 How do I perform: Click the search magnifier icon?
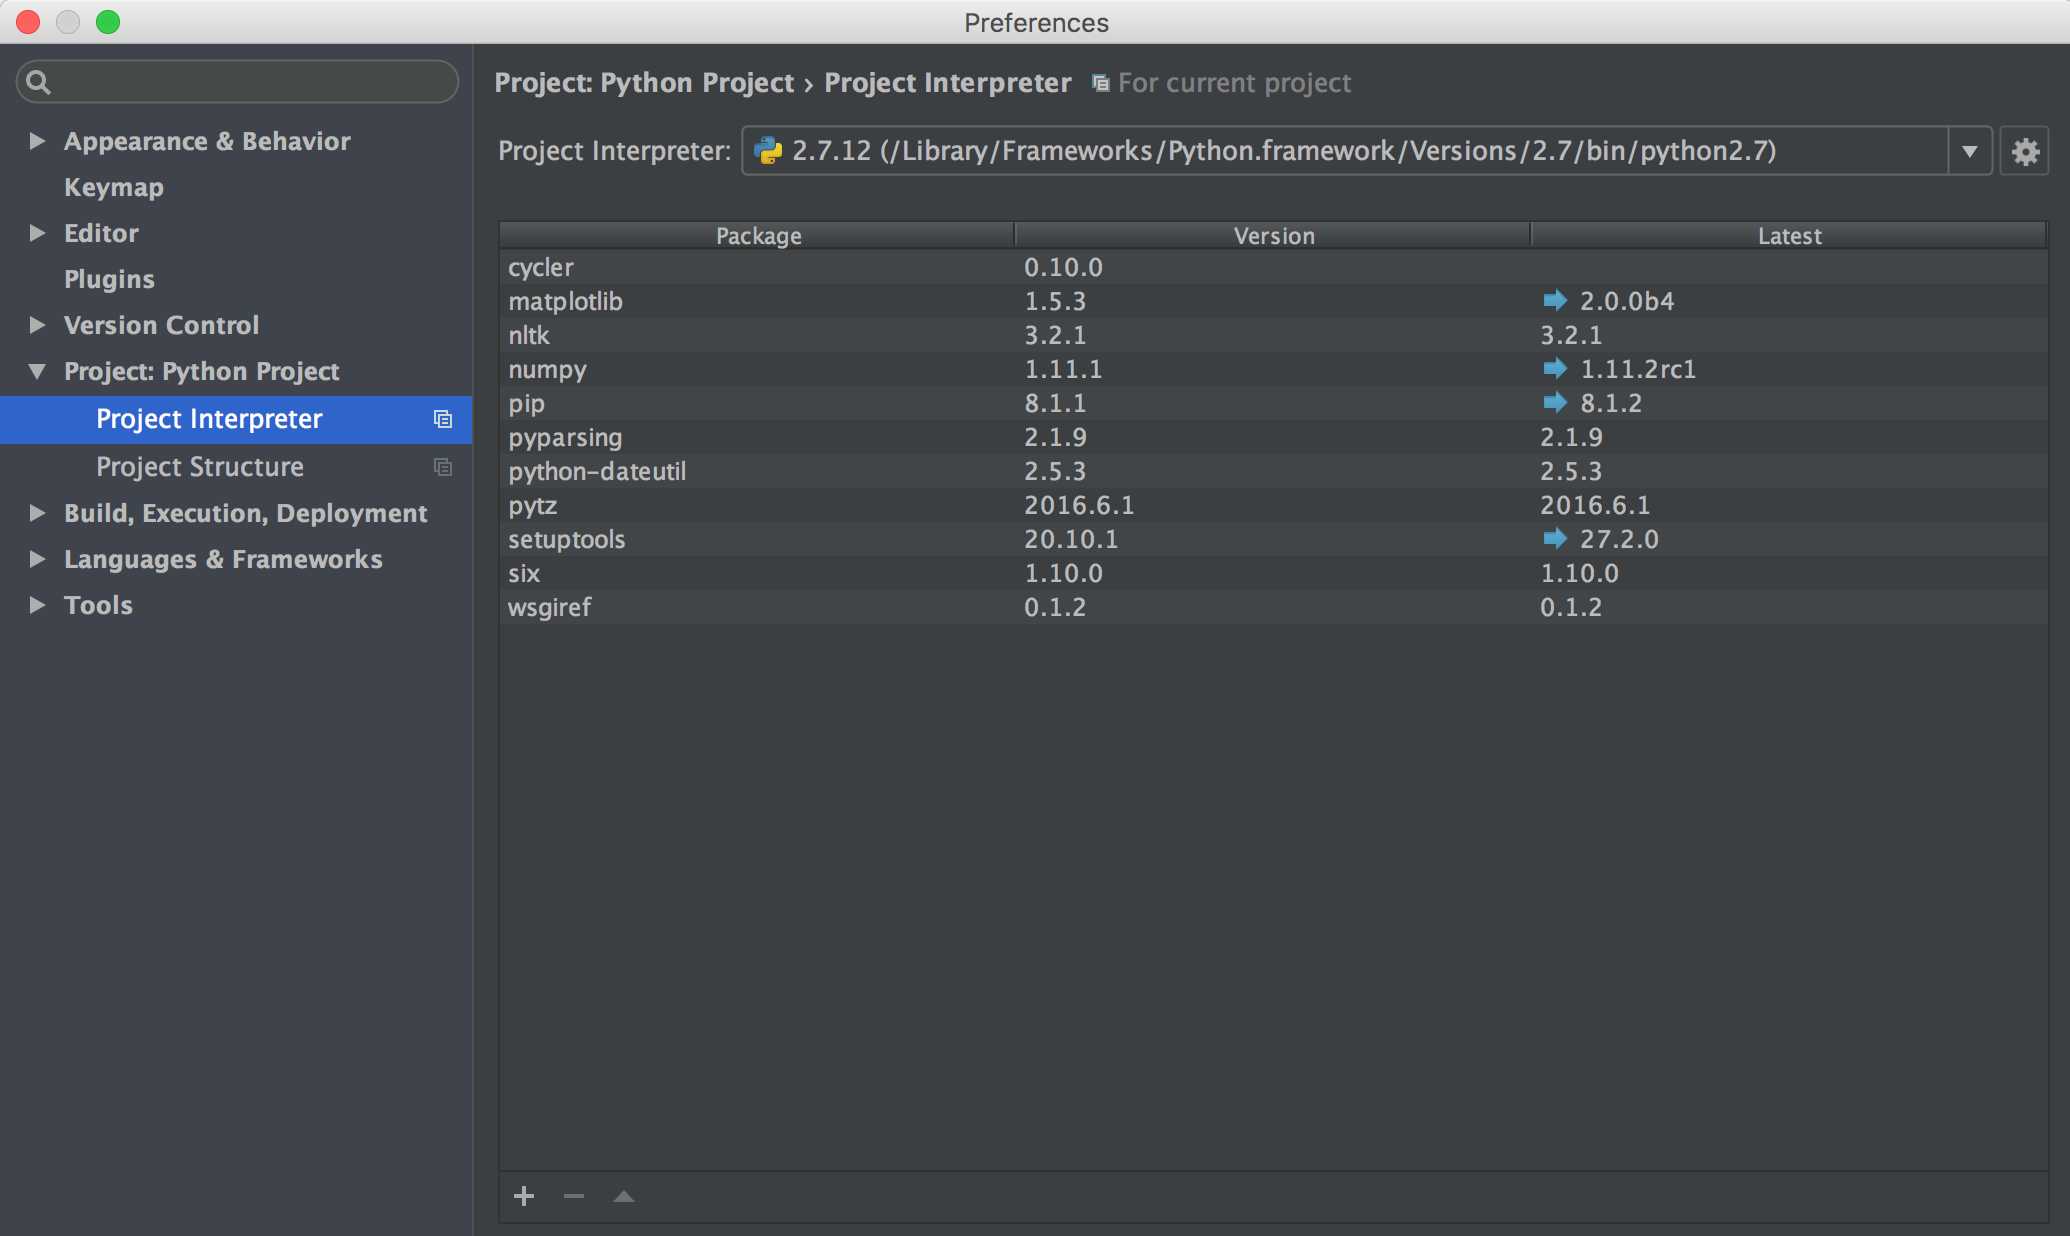coord(38,82)
